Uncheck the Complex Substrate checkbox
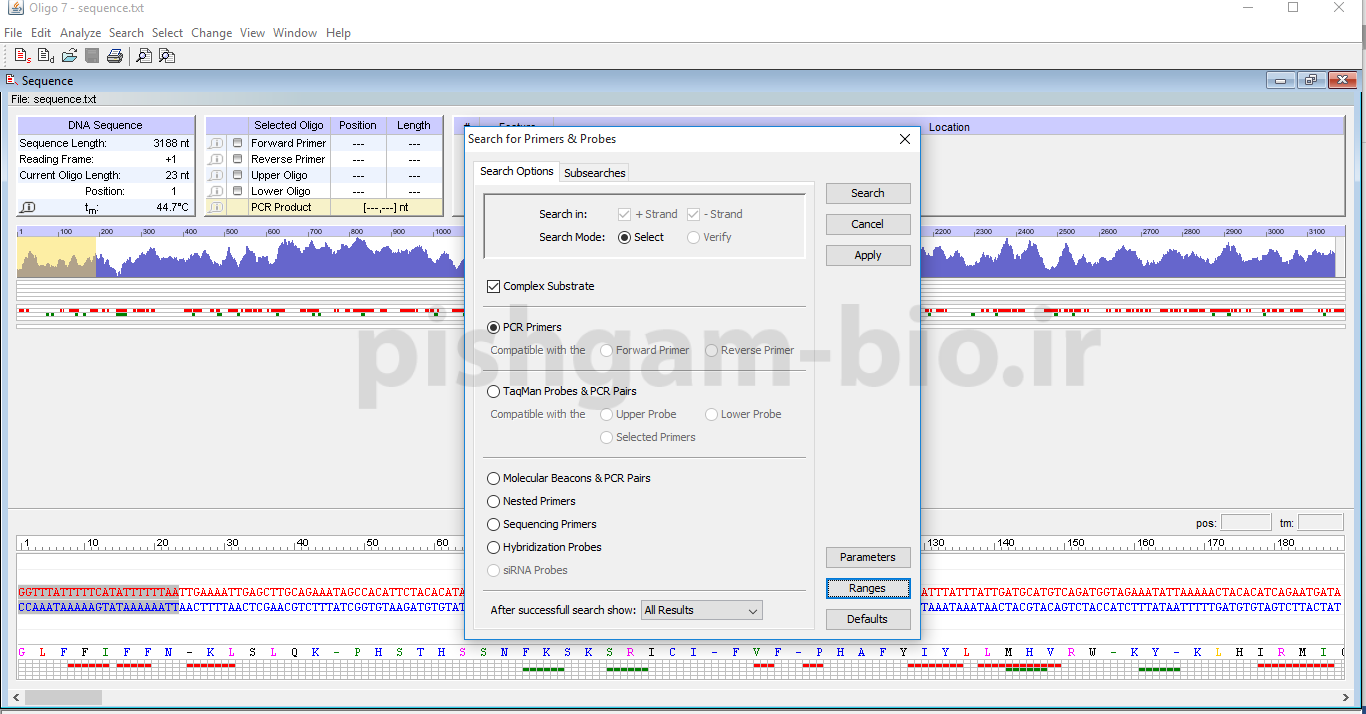The width and height of the screenshot is (1366, 714). (493, 286)
